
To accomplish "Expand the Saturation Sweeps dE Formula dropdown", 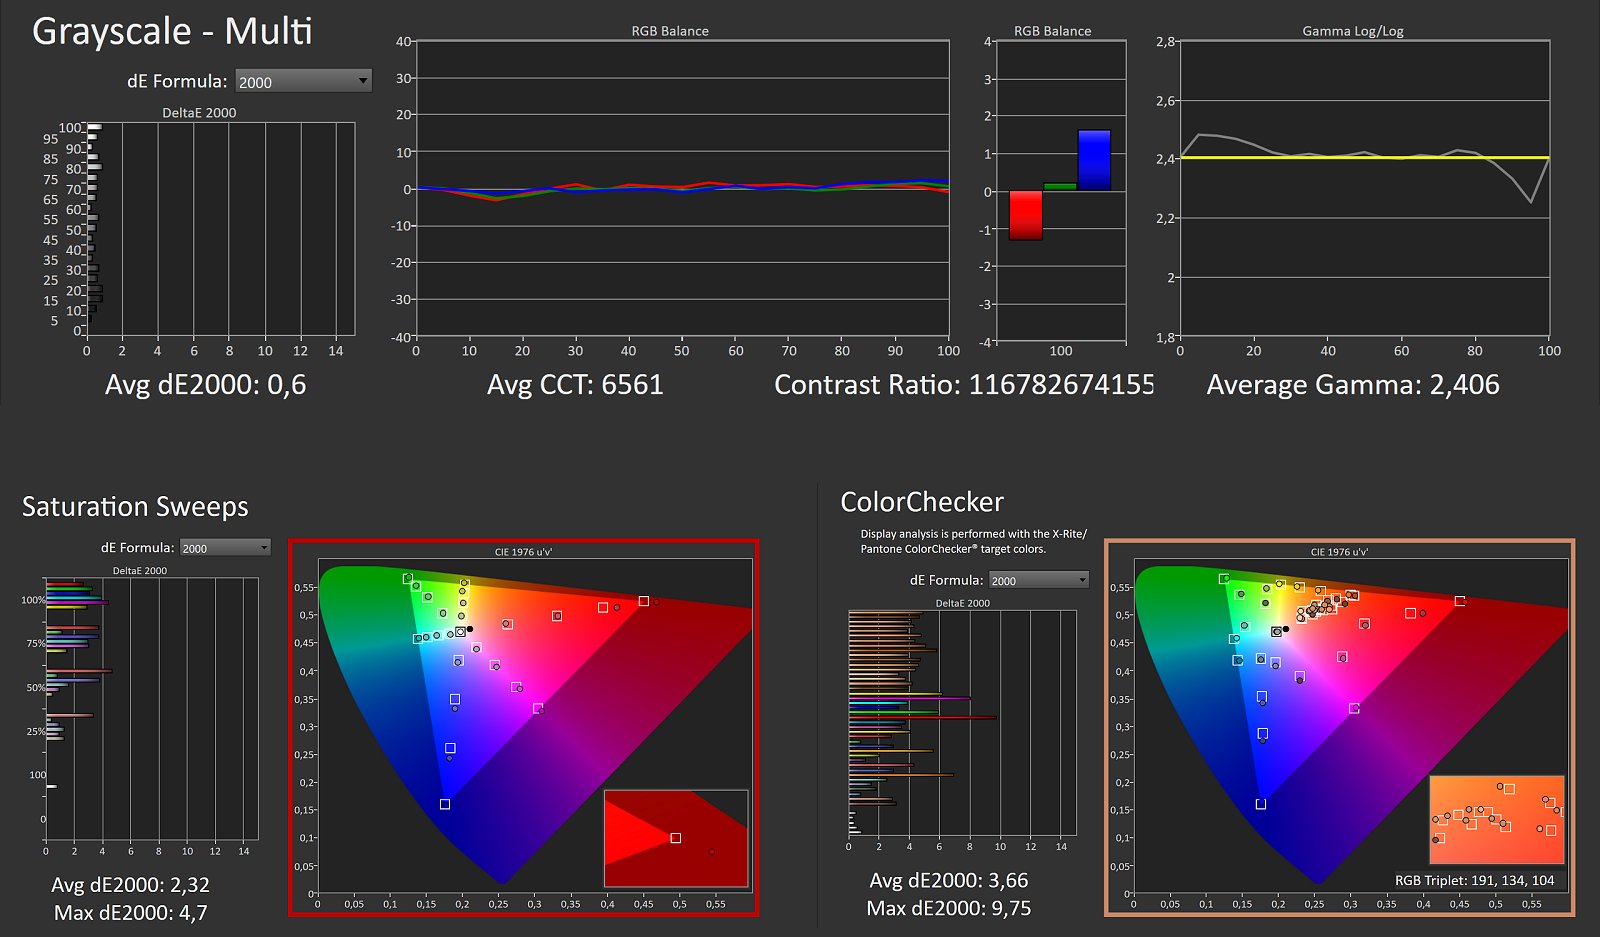I will pyautogui.click(x=225, y=548).
